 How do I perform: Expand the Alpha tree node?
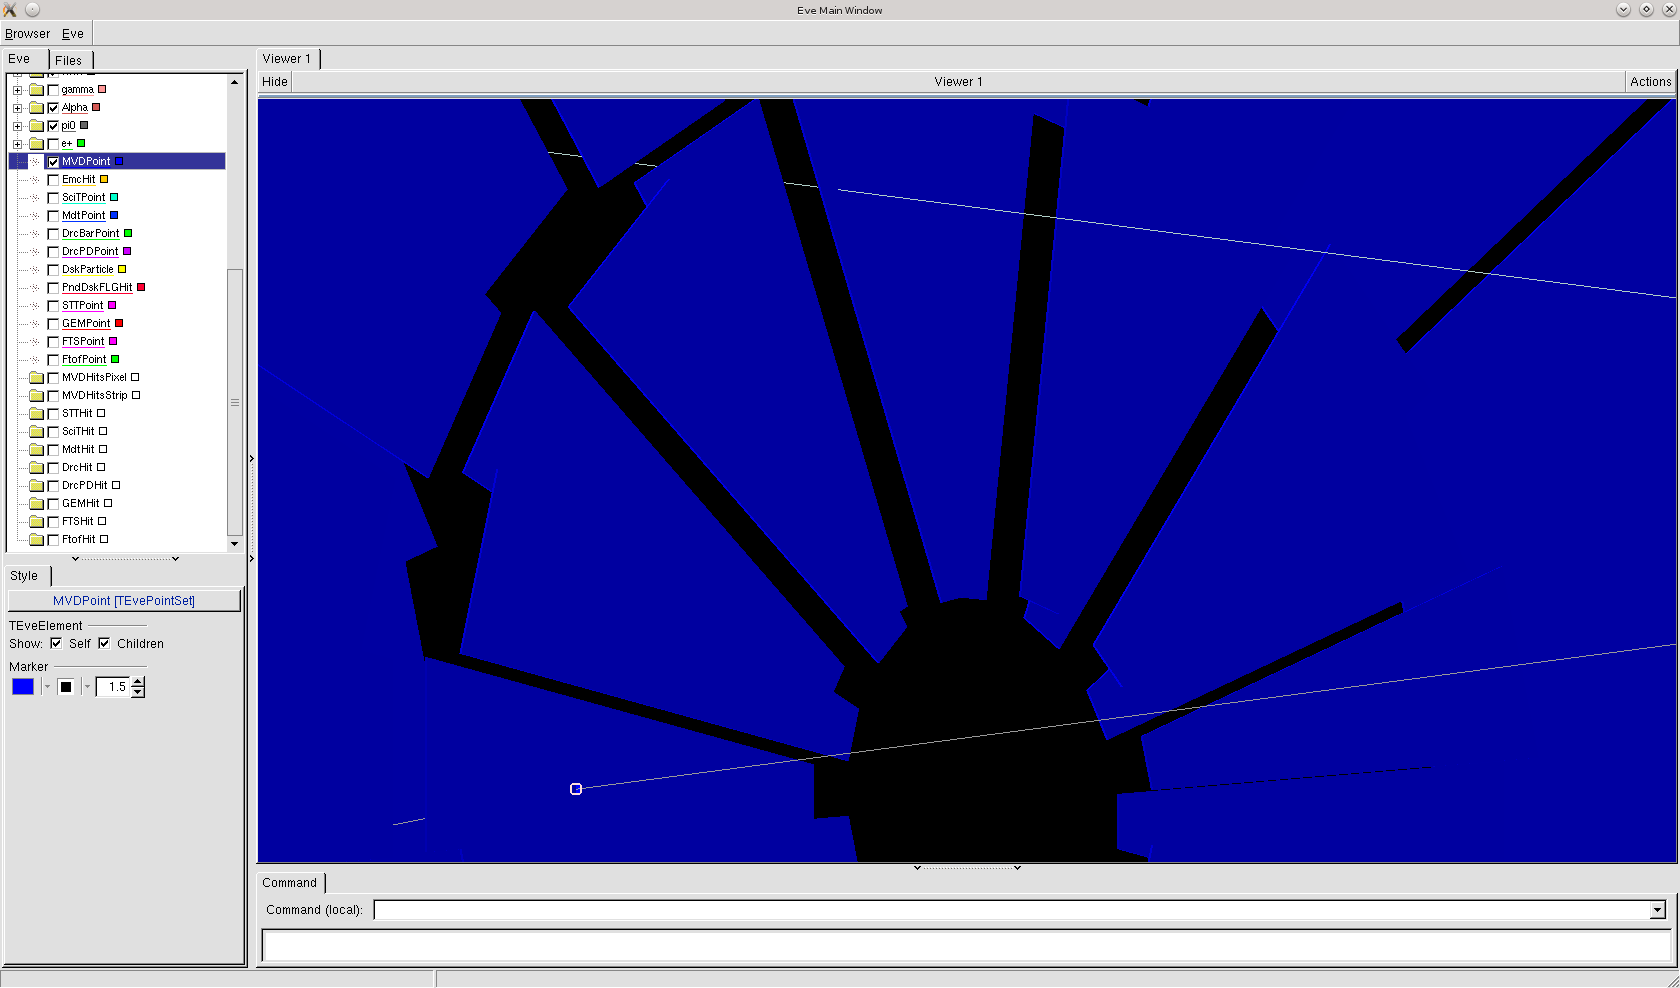[17, 108]
